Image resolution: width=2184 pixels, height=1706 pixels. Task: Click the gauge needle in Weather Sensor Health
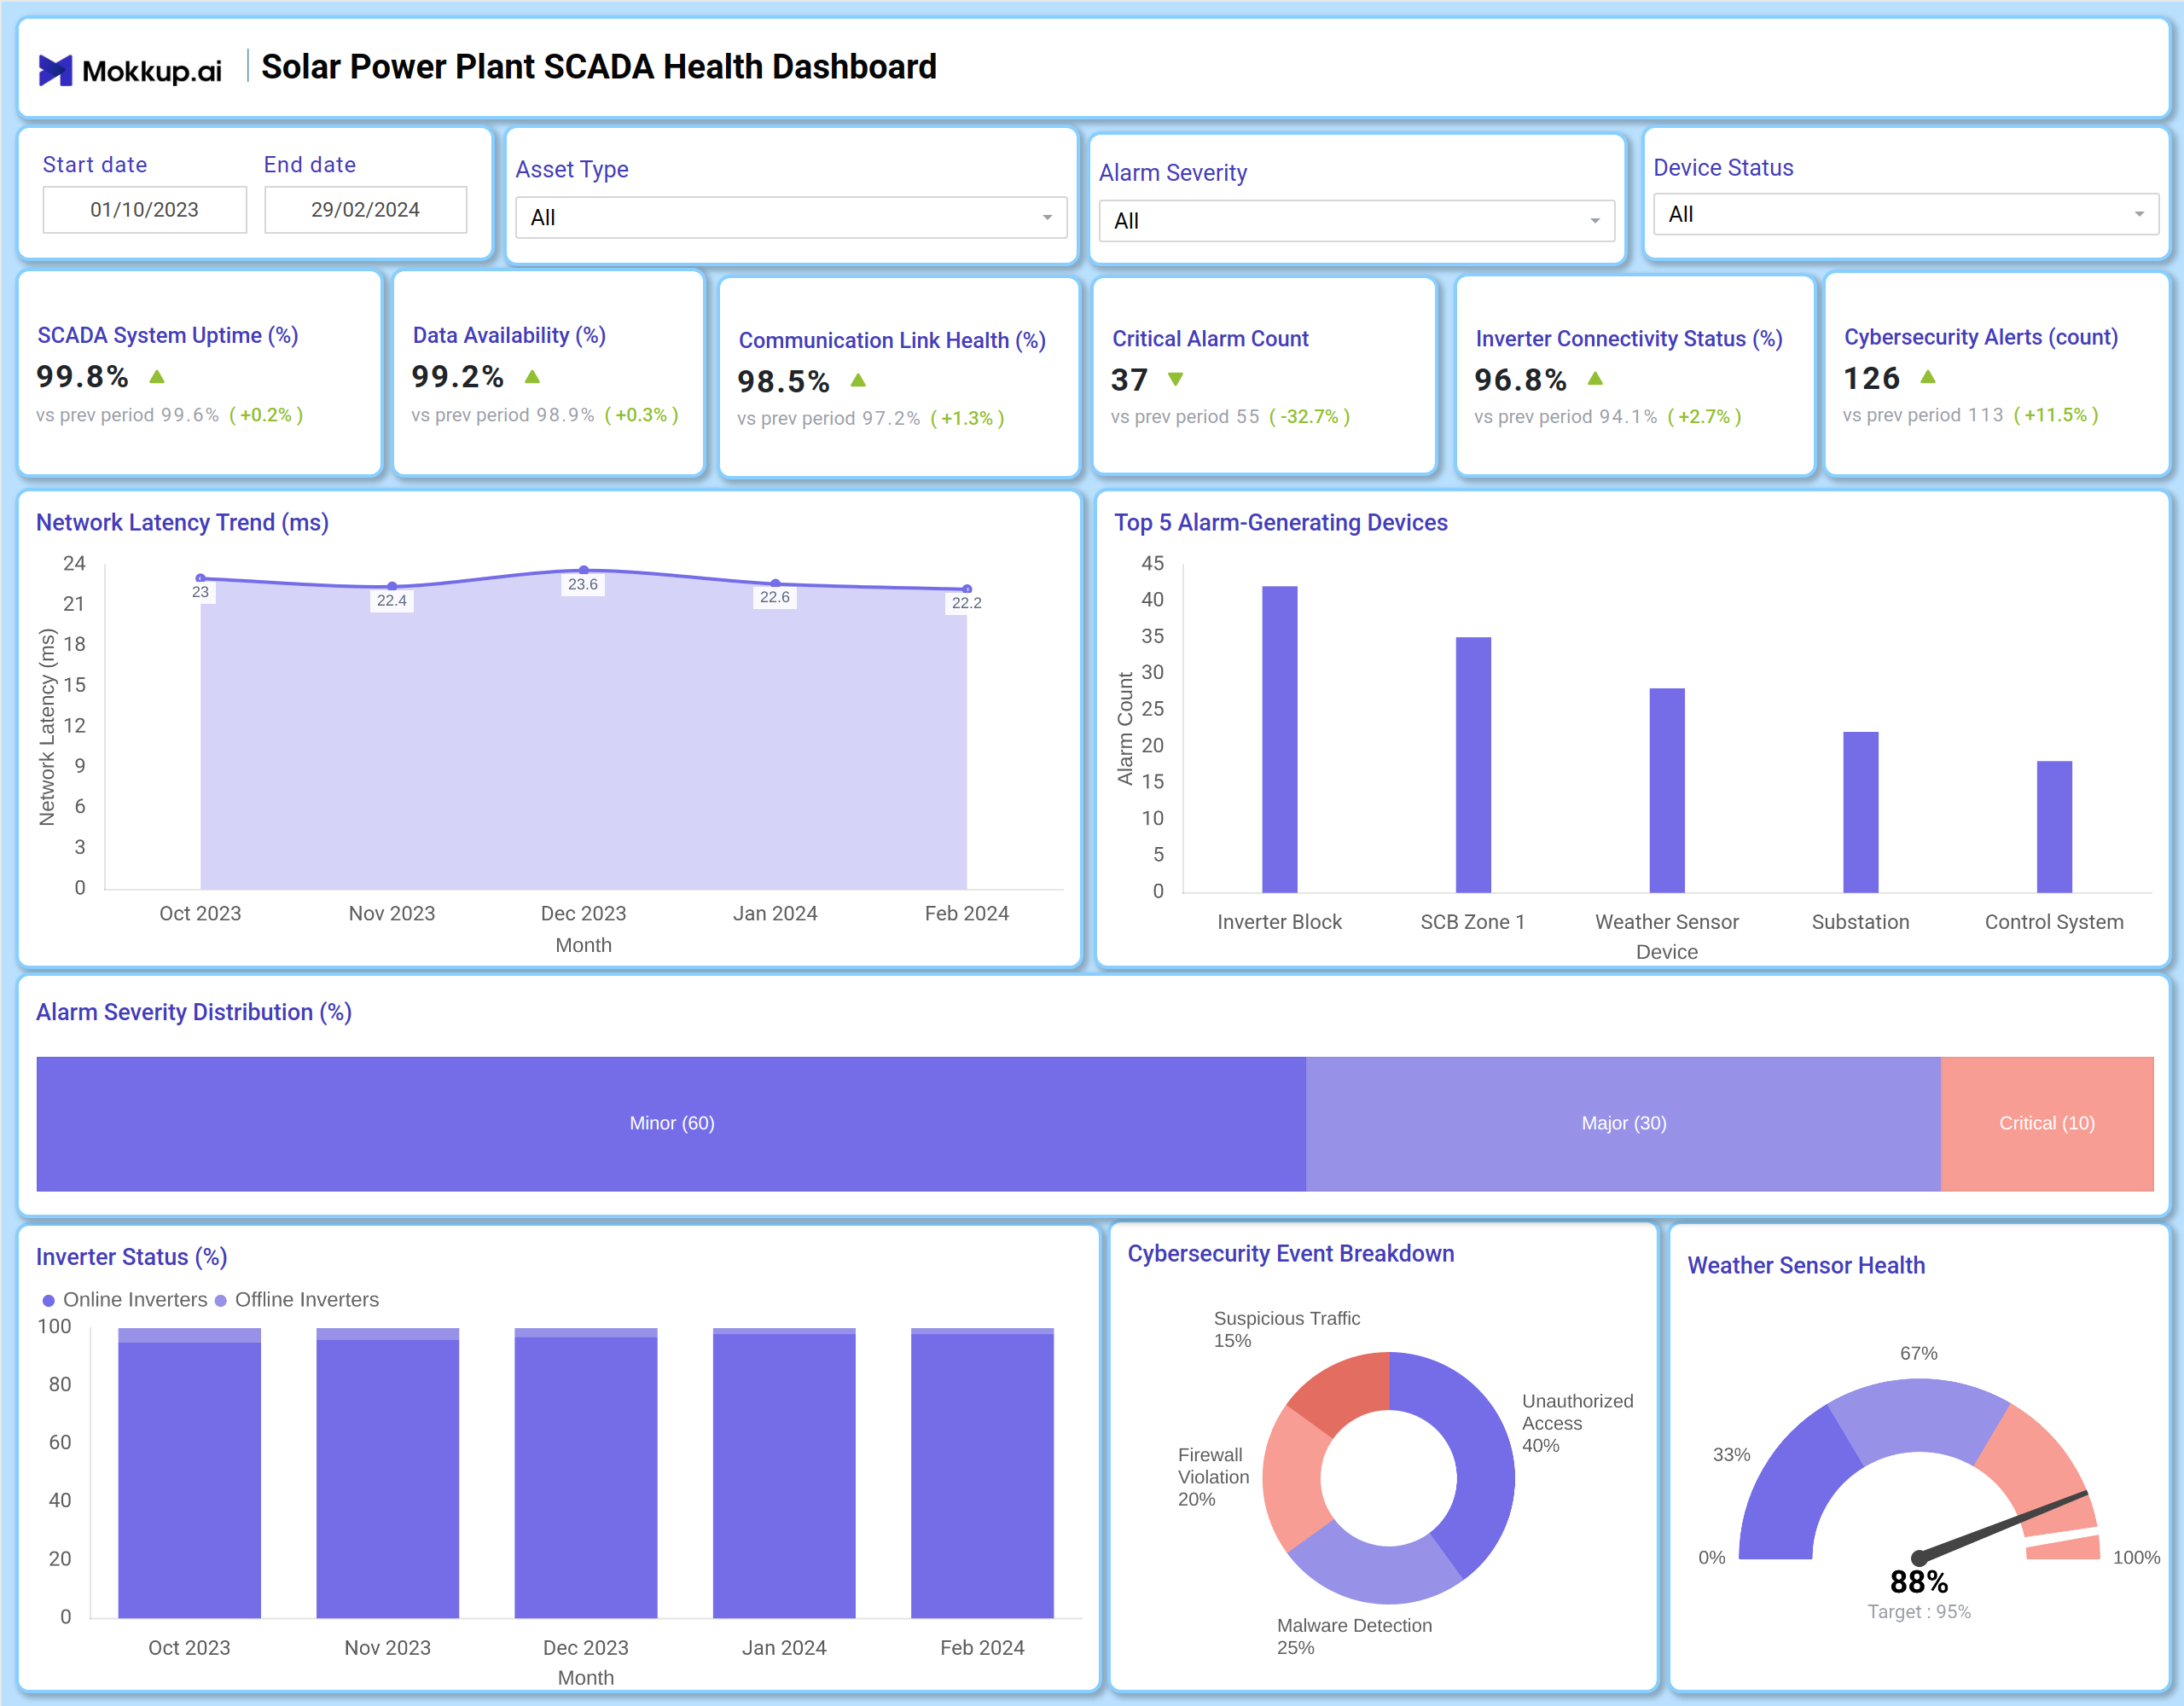(x=2003, y=1525)
